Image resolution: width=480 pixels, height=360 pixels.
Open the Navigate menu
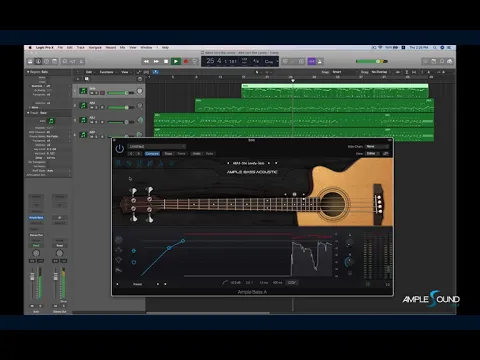click(95, 48)
